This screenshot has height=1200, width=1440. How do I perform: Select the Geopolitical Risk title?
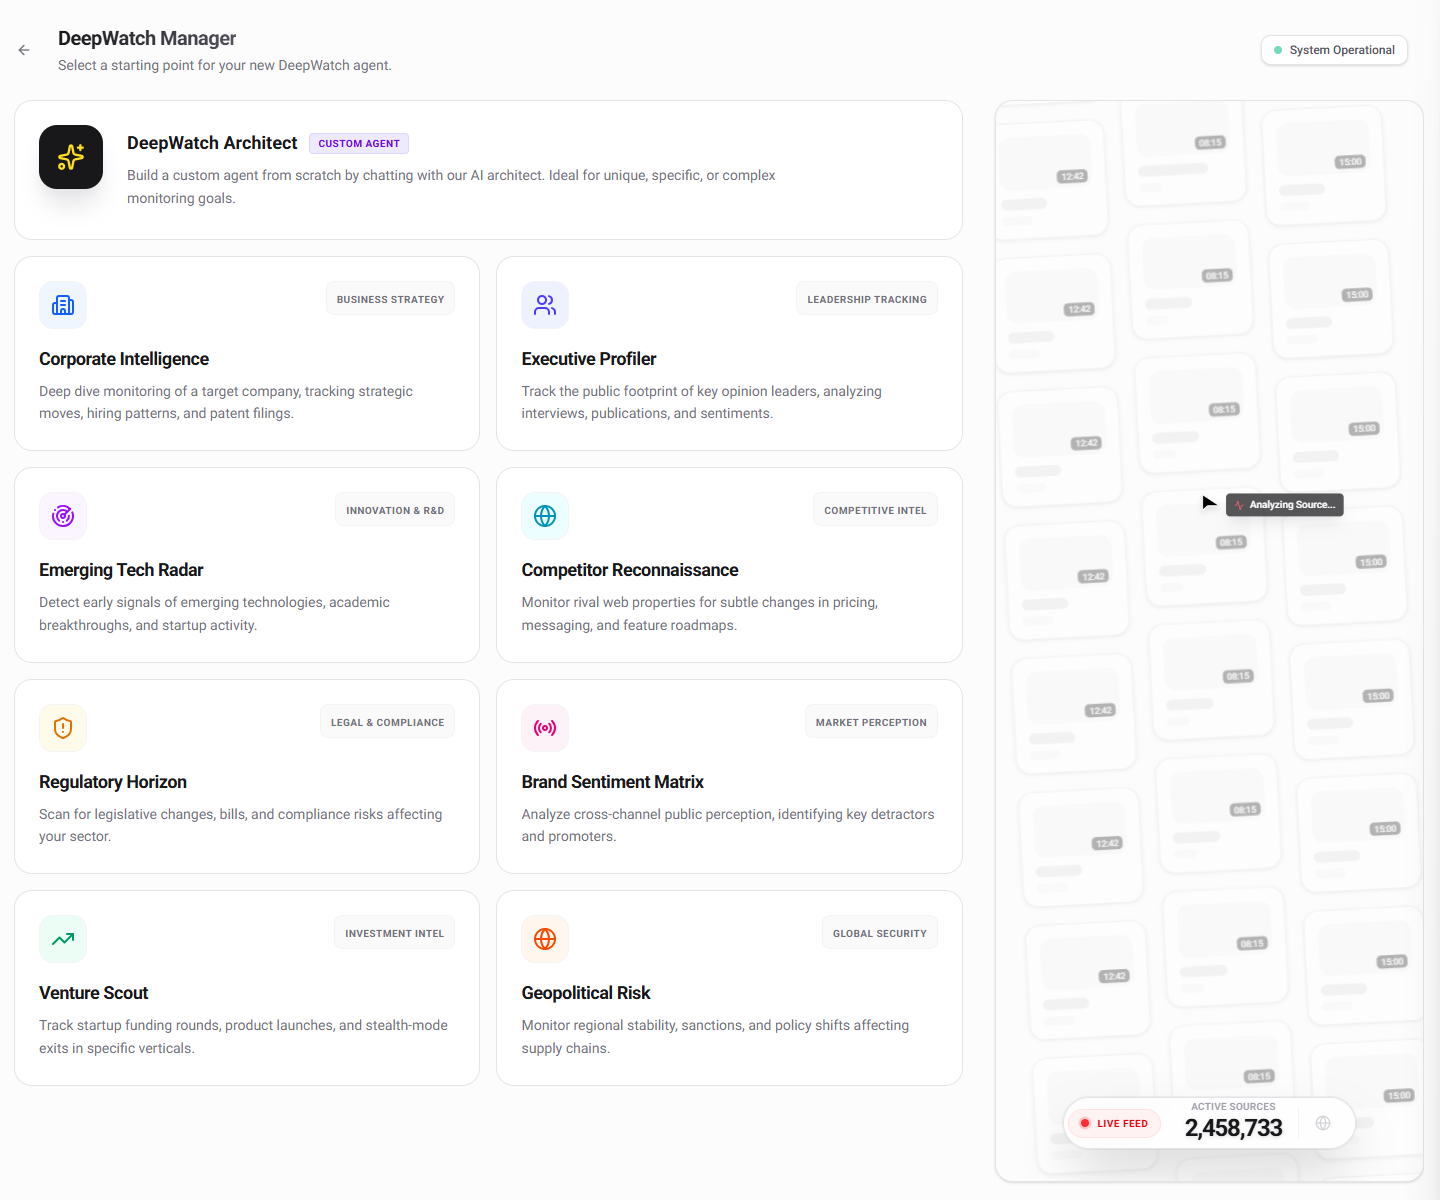point(586,993)
